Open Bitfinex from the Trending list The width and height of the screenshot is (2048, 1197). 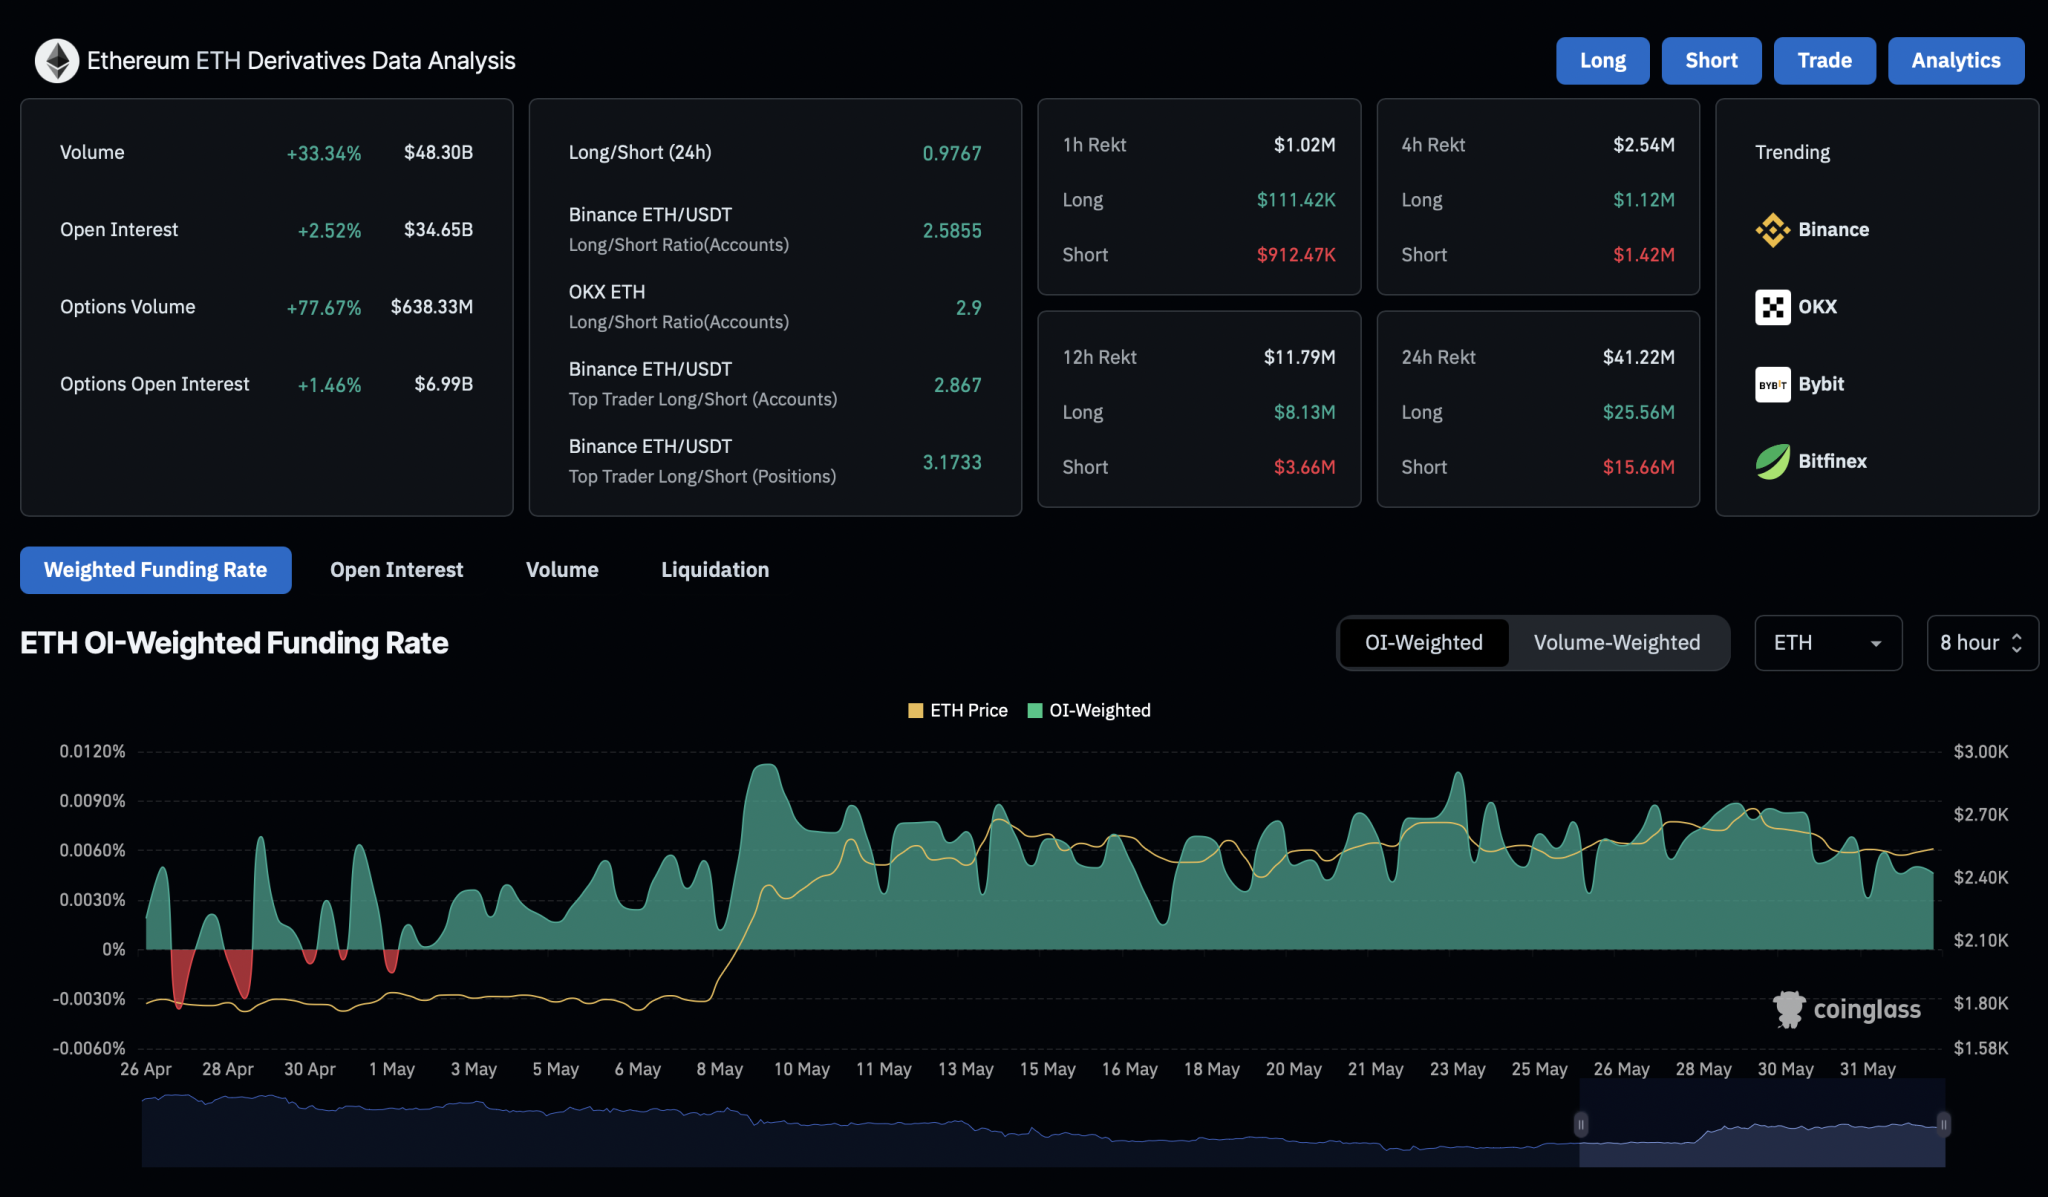click(x=1772, y=461)
